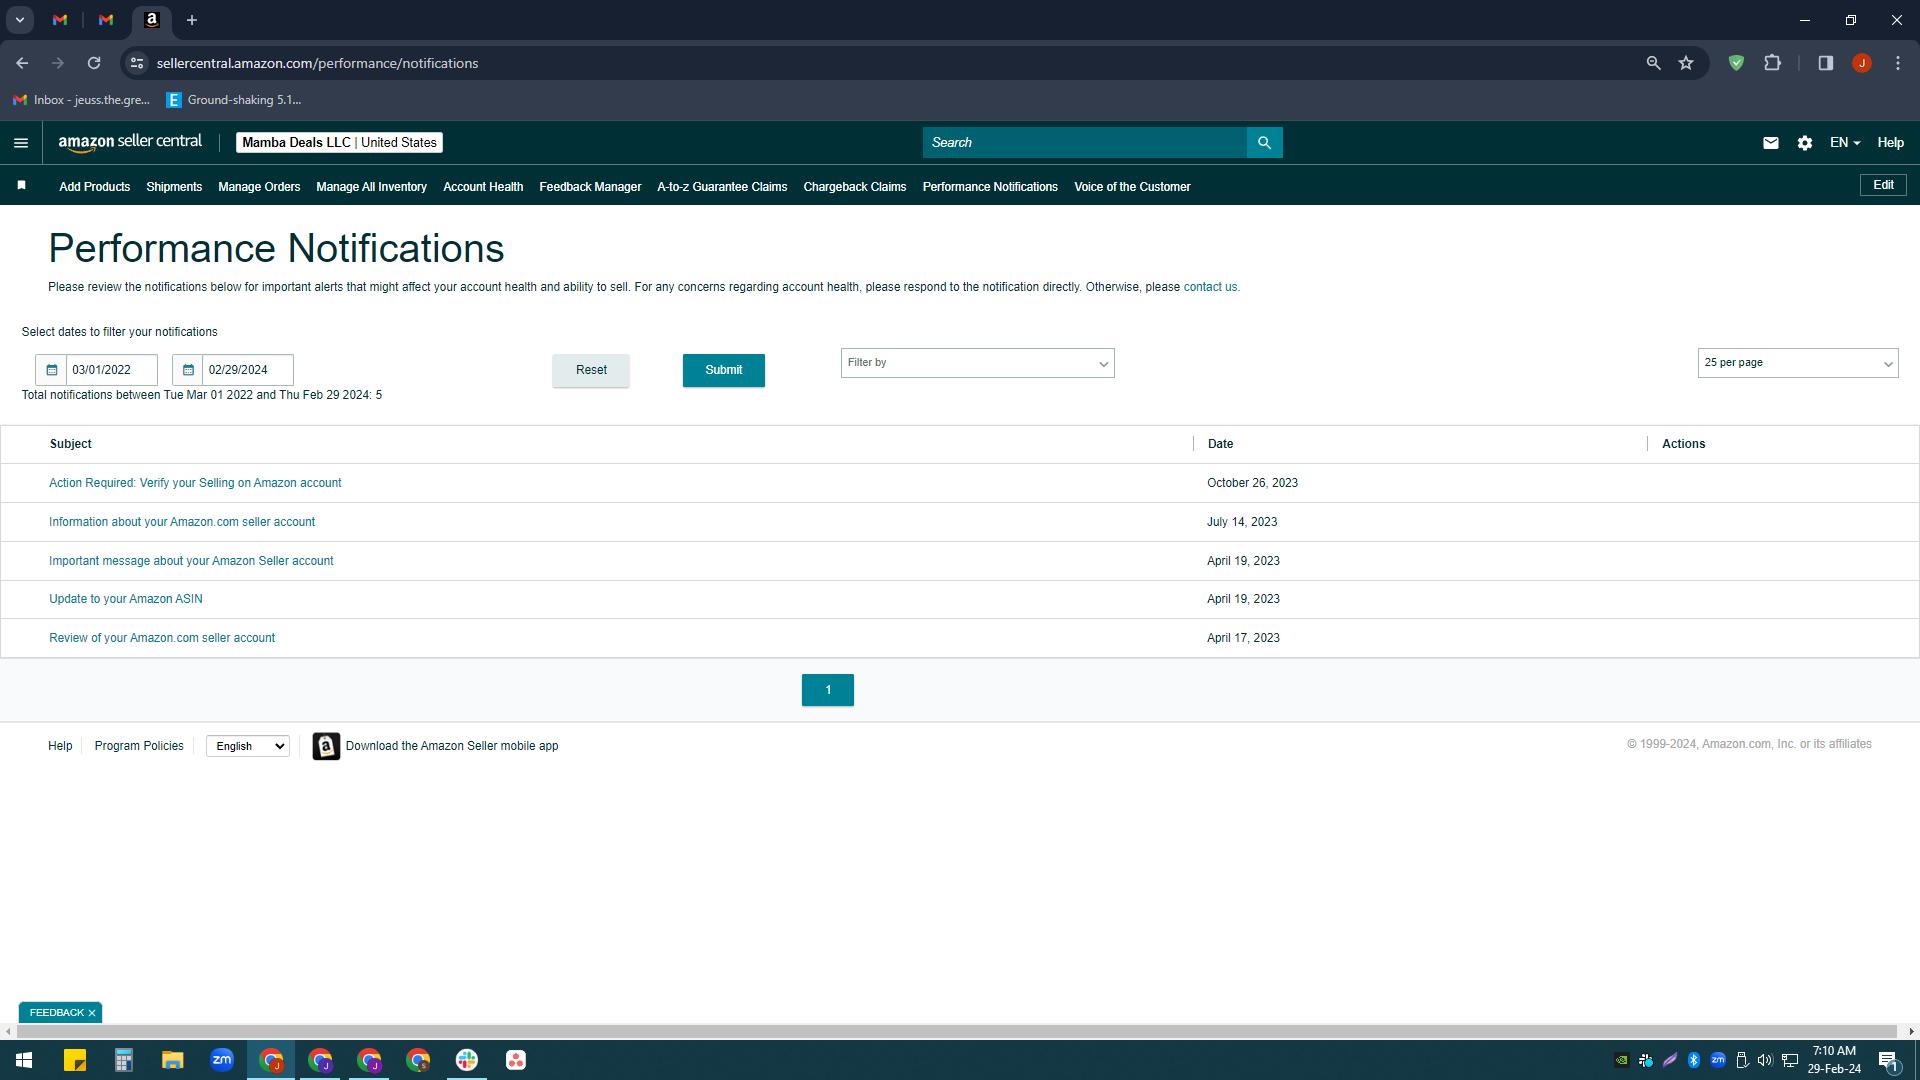1920x1080 pixels.
Task: Reload the page with refresh icon
Action: [x=94, y=63]
